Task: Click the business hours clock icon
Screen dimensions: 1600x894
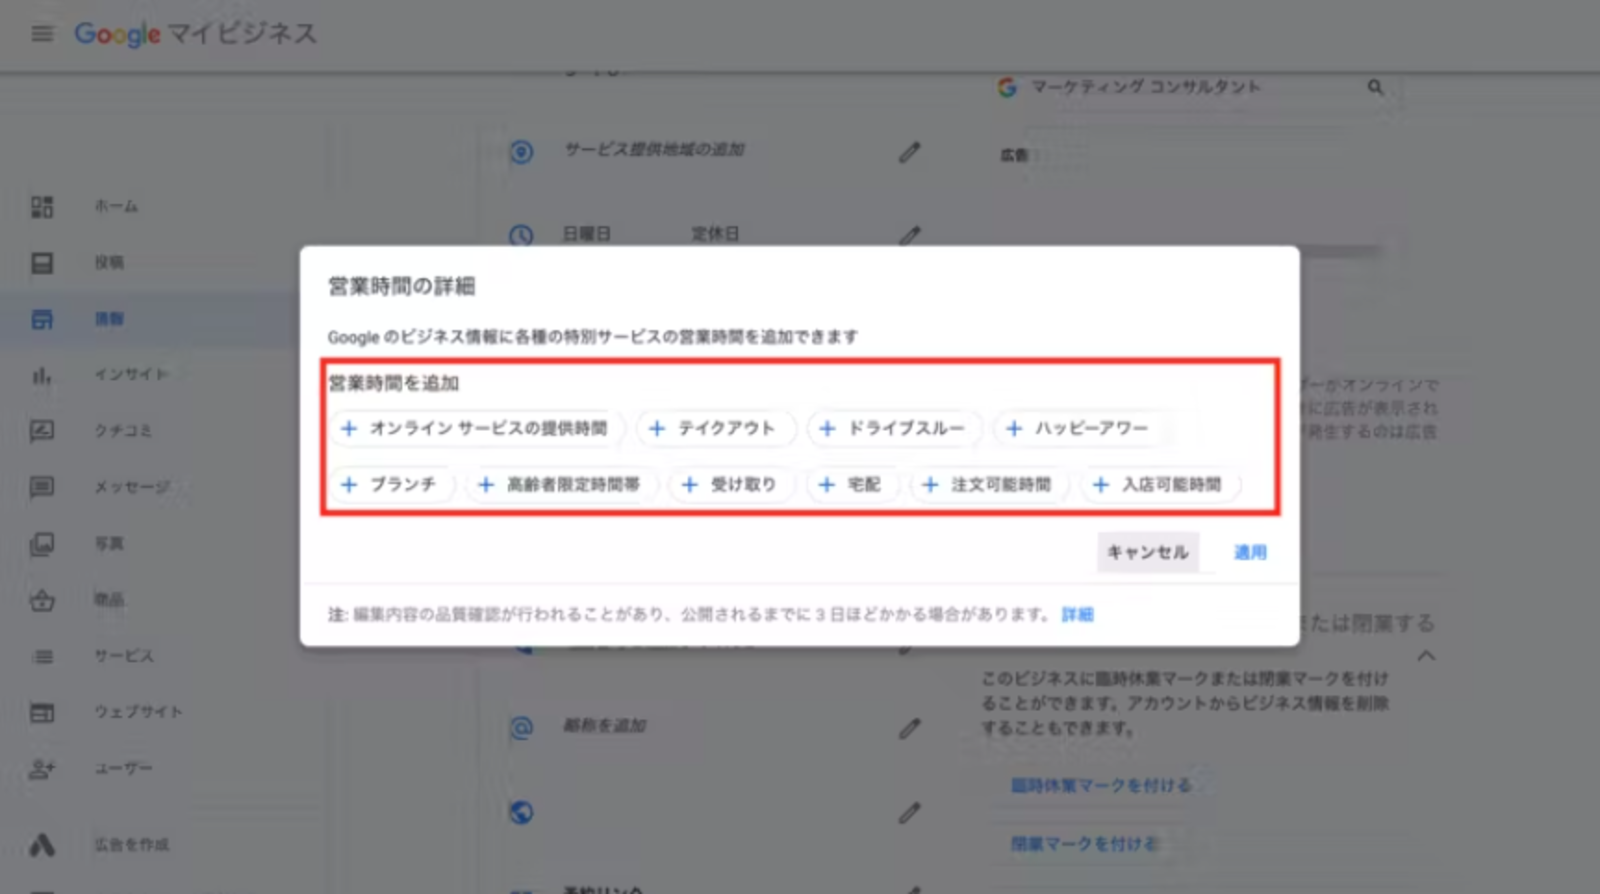Action: 521,236
